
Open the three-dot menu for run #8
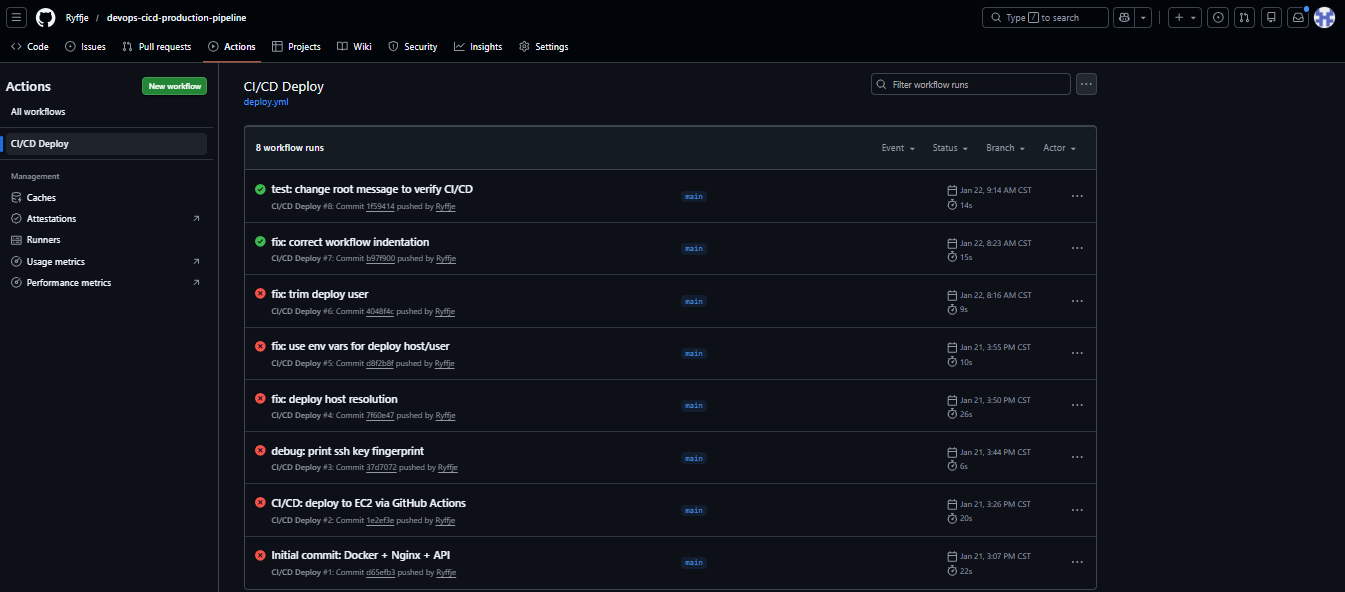(x=1077, y=196)
